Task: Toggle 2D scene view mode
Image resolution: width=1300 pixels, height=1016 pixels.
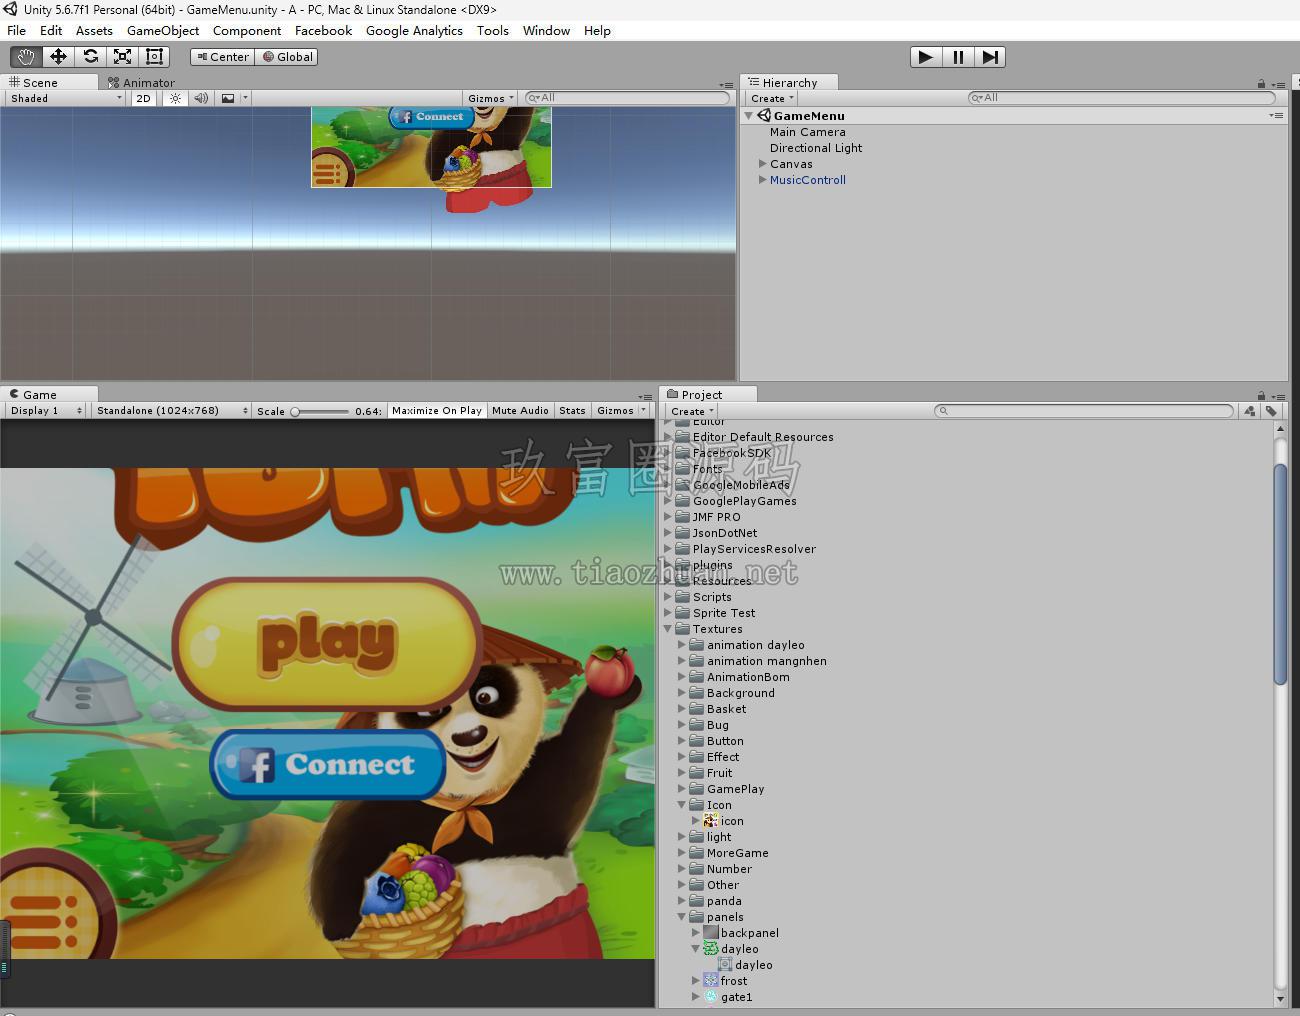Action: (143, 98)
